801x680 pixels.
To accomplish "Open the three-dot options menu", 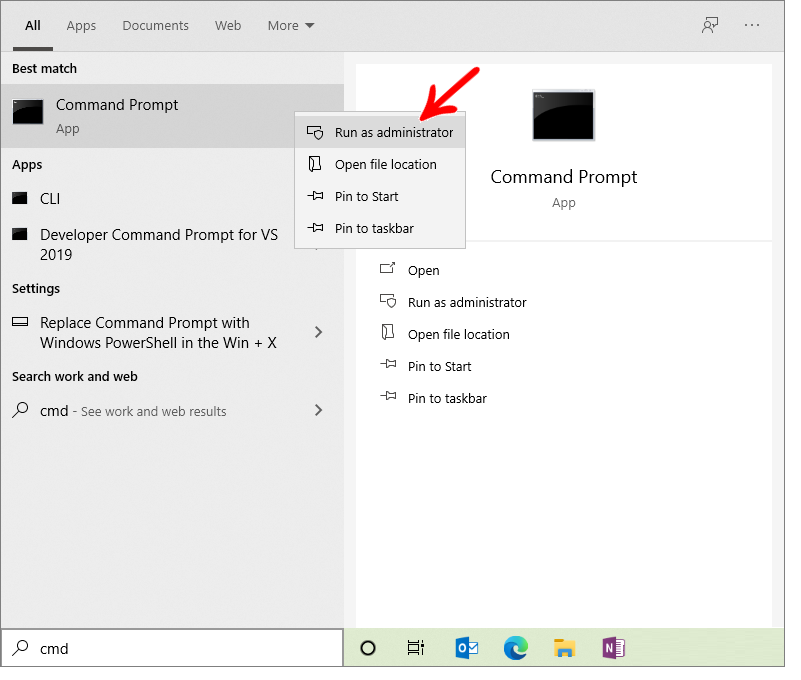I will (x=752, y=25).
